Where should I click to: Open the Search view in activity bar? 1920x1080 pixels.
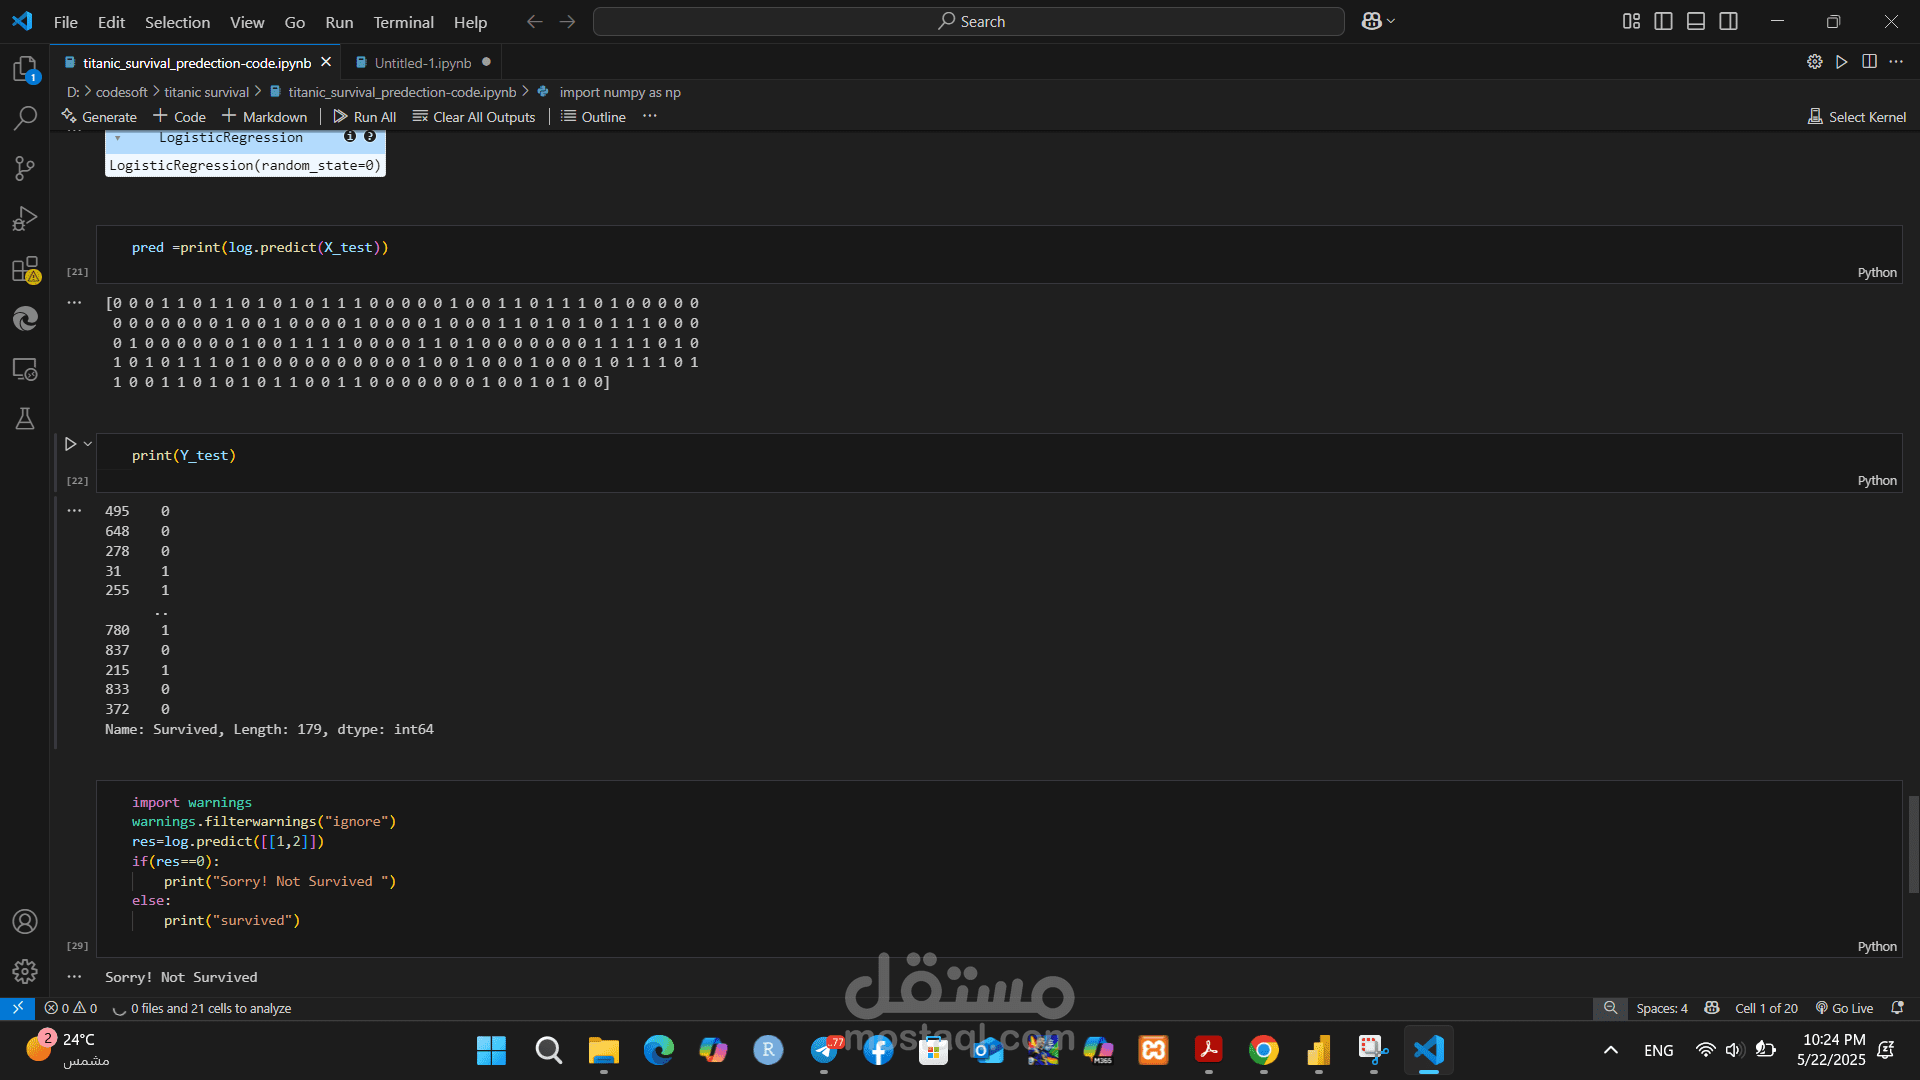(25, 118)
